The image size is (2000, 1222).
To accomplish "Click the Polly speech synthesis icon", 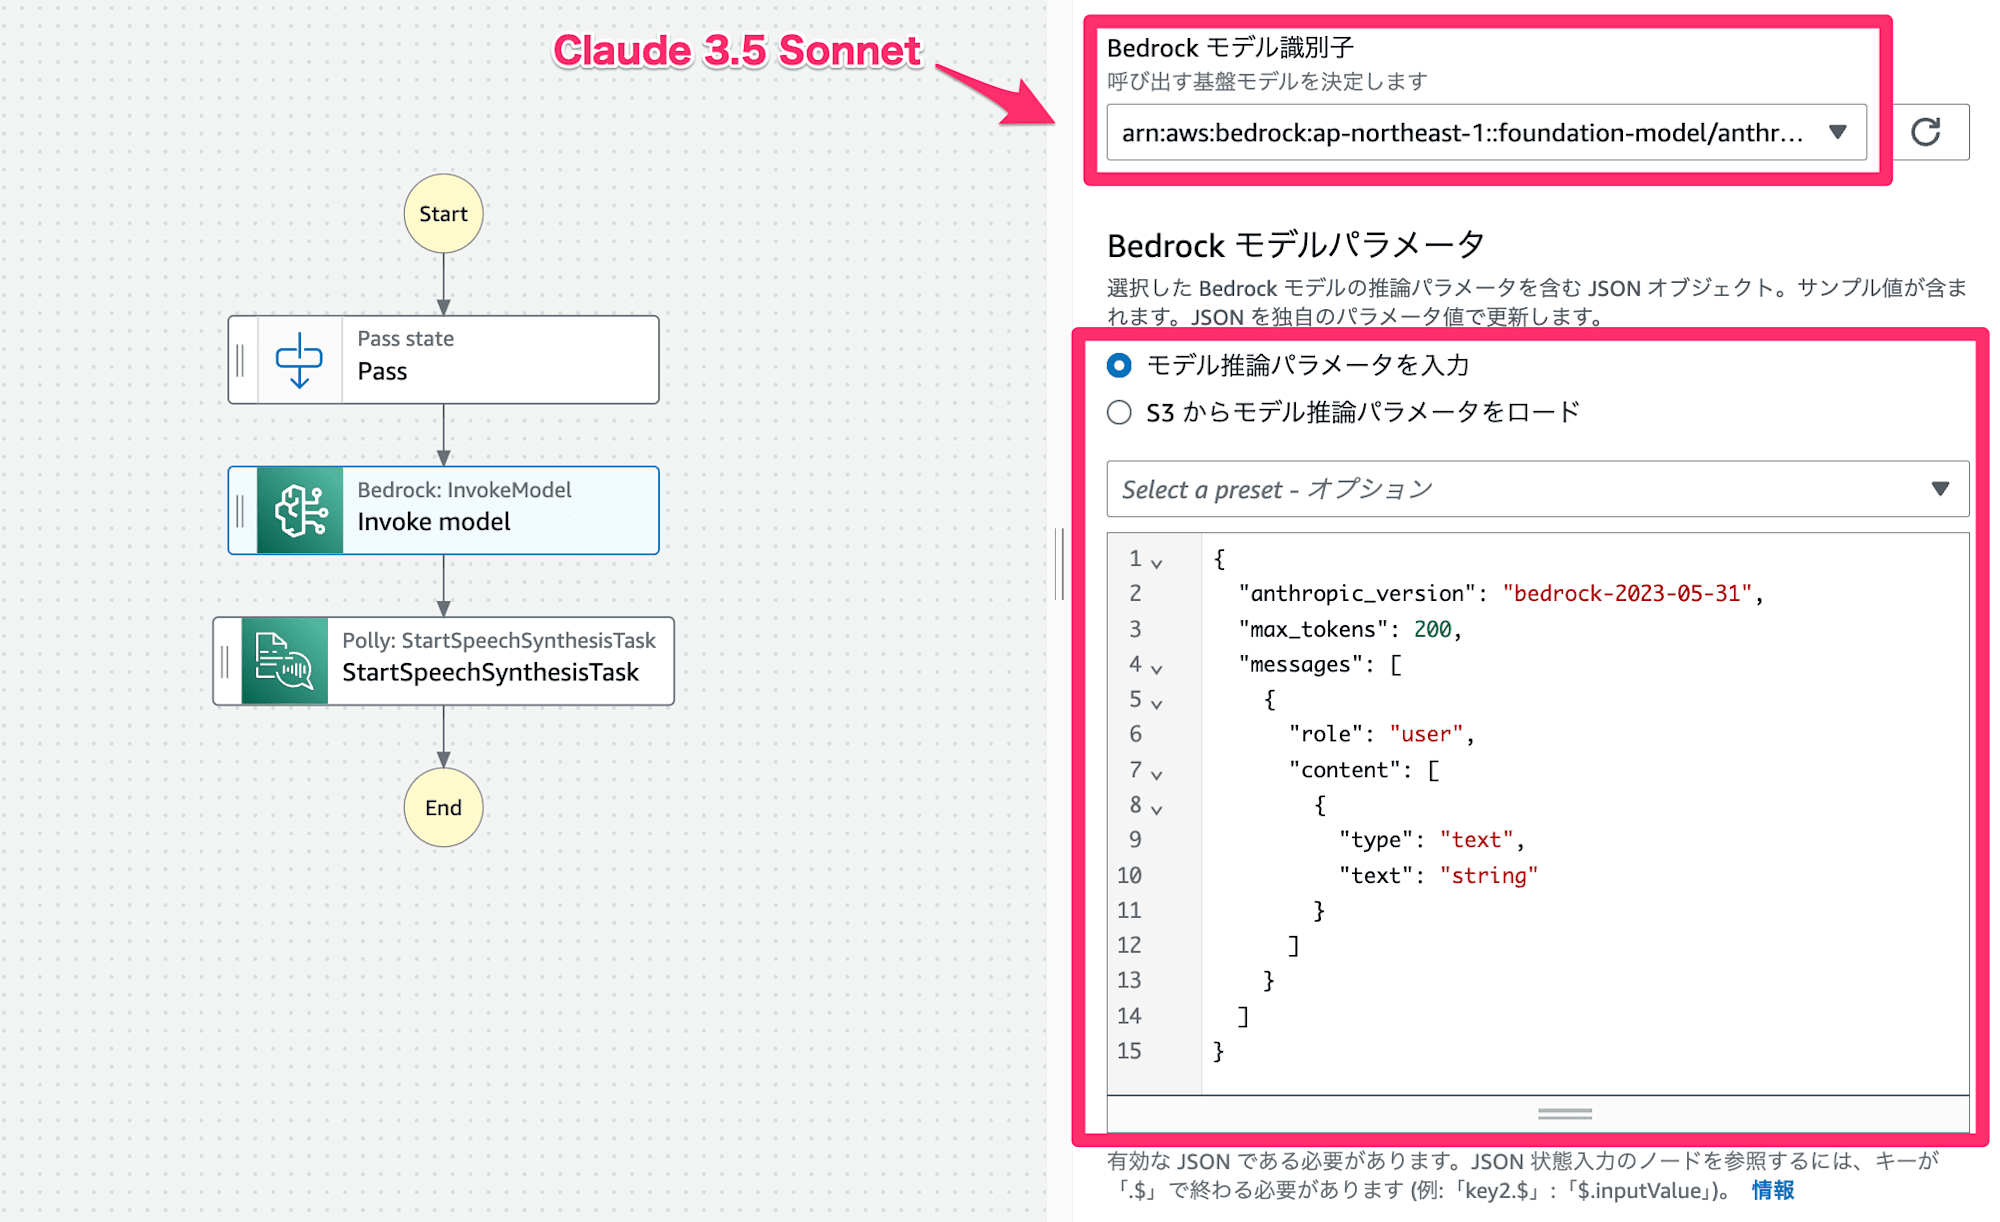I will pos(285,661).
